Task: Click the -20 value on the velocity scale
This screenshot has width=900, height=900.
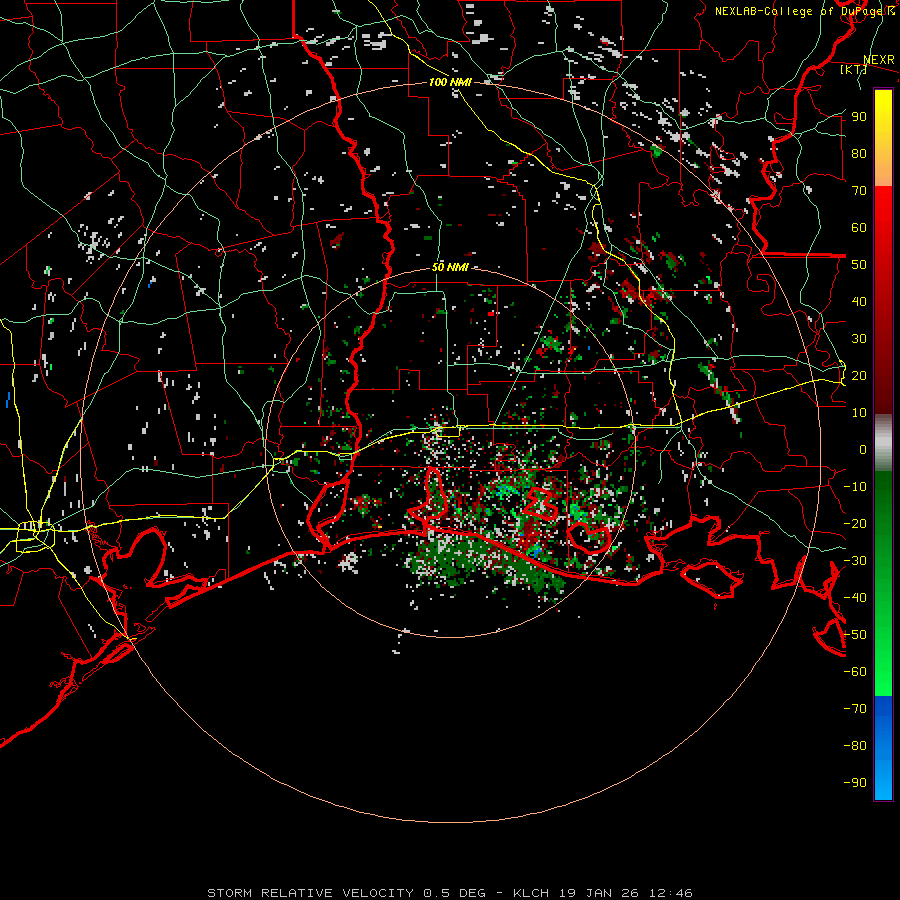Action: [855, 524]
